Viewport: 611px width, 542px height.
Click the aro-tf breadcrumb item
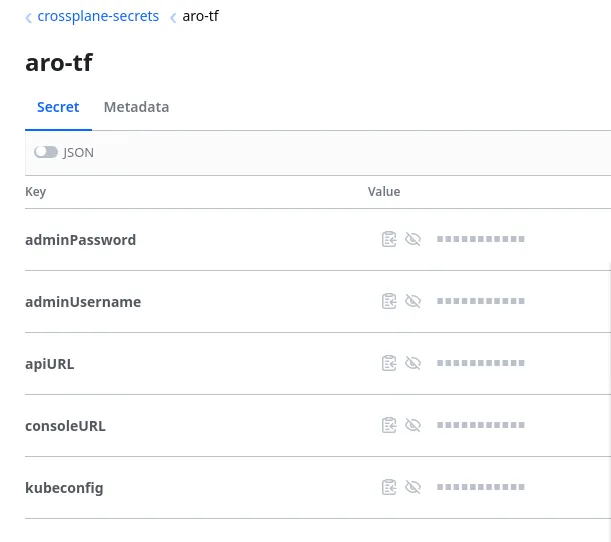[200, 16]
